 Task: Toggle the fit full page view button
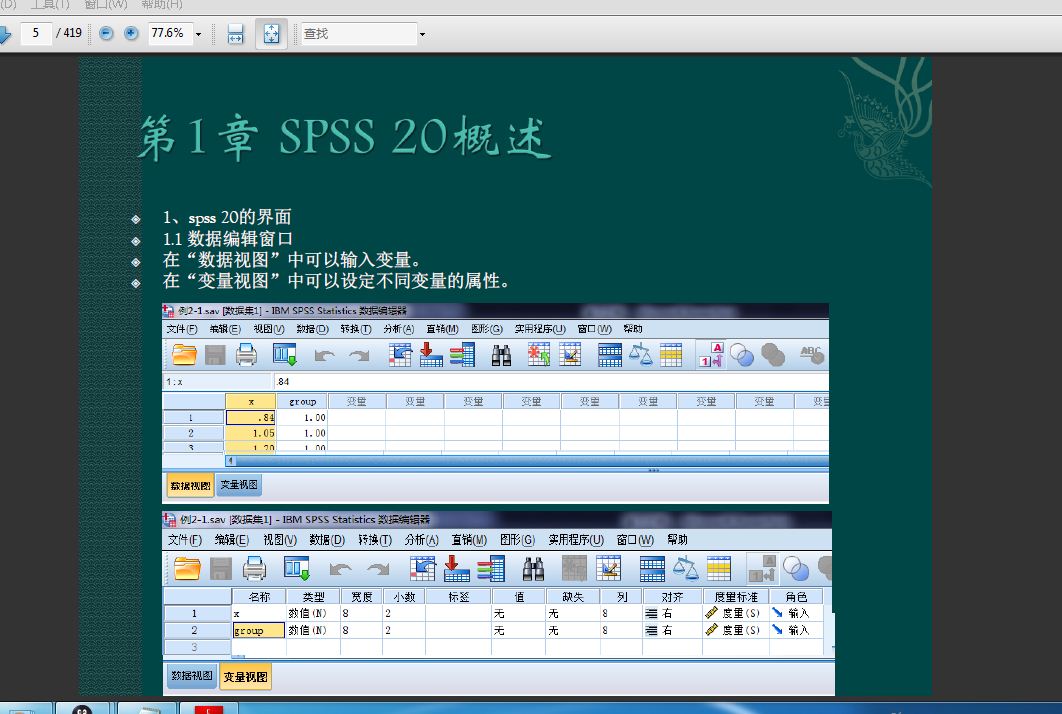270,34
